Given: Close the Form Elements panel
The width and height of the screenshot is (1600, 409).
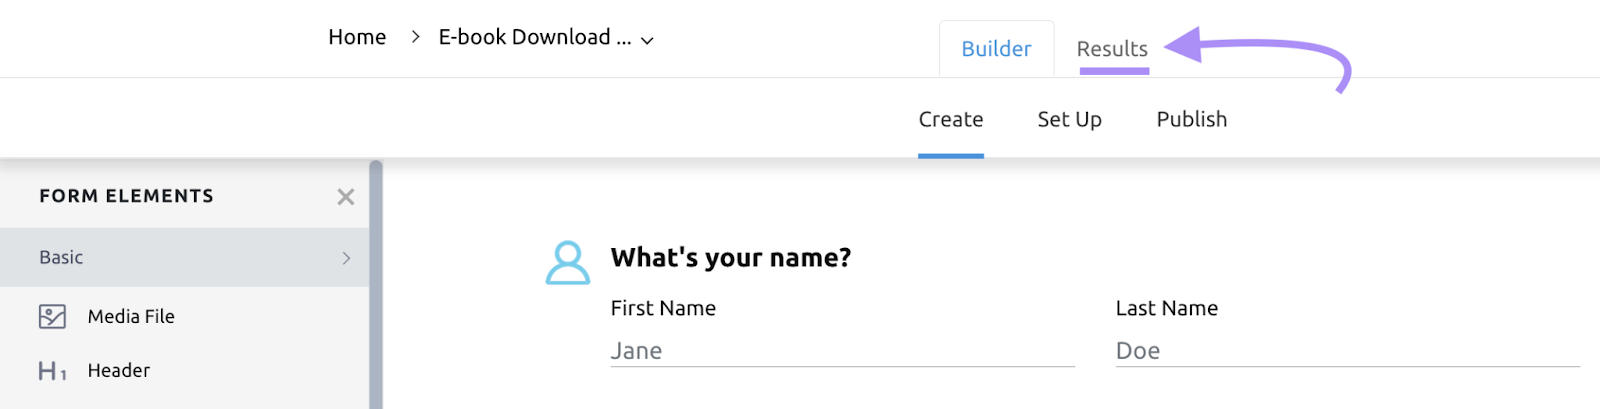Looking at the screenshot, I should pyautogui.click(x=346, y=197).
